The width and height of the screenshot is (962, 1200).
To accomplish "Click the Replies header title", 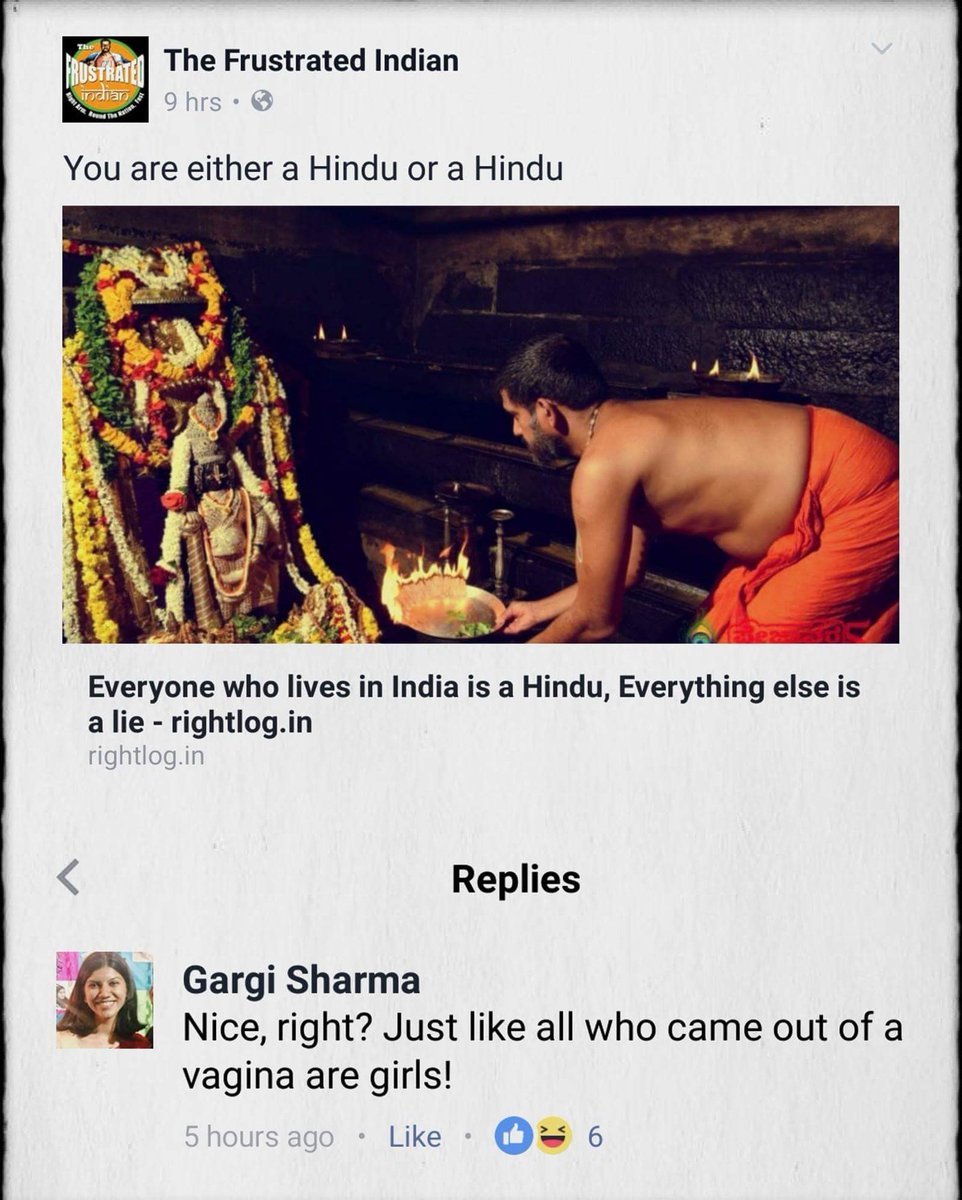I will pyautogui.click(x=516, y=879).
